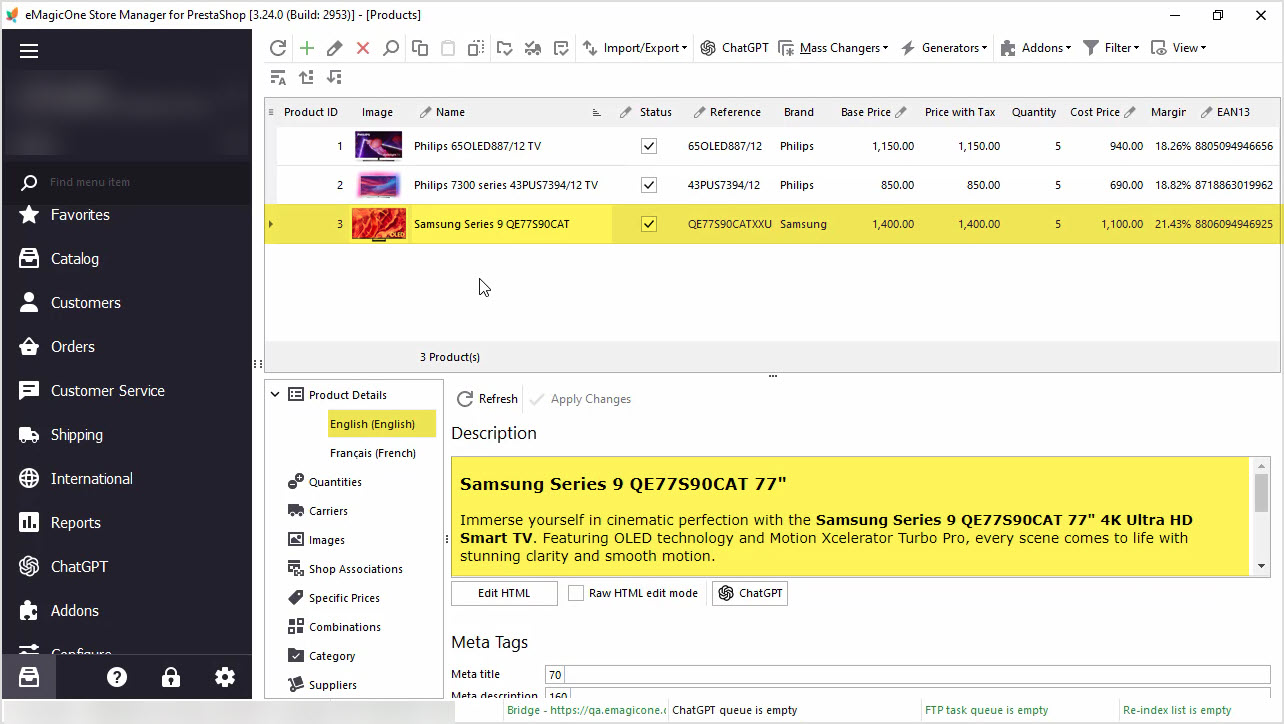Click the Edit HTML button

click(x=504, y=593)
